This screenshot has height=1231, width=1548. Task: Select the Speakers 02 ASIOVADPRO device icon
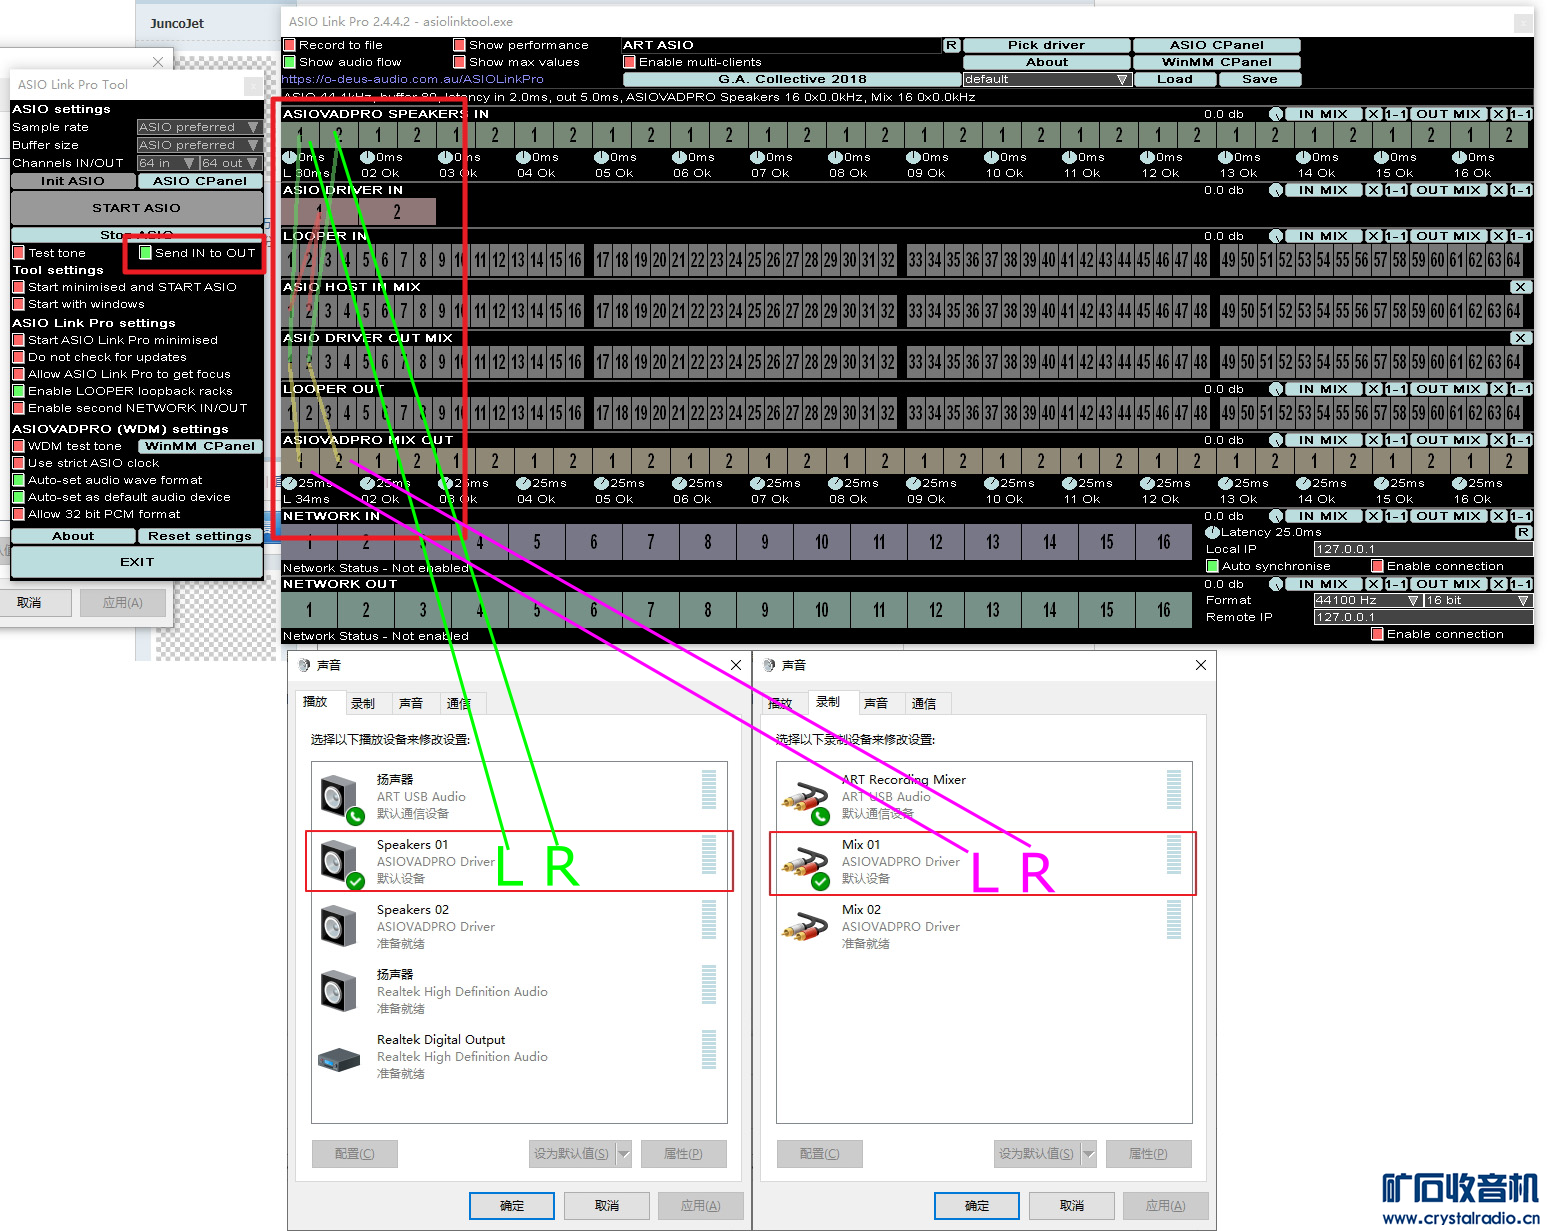(340, 926)
